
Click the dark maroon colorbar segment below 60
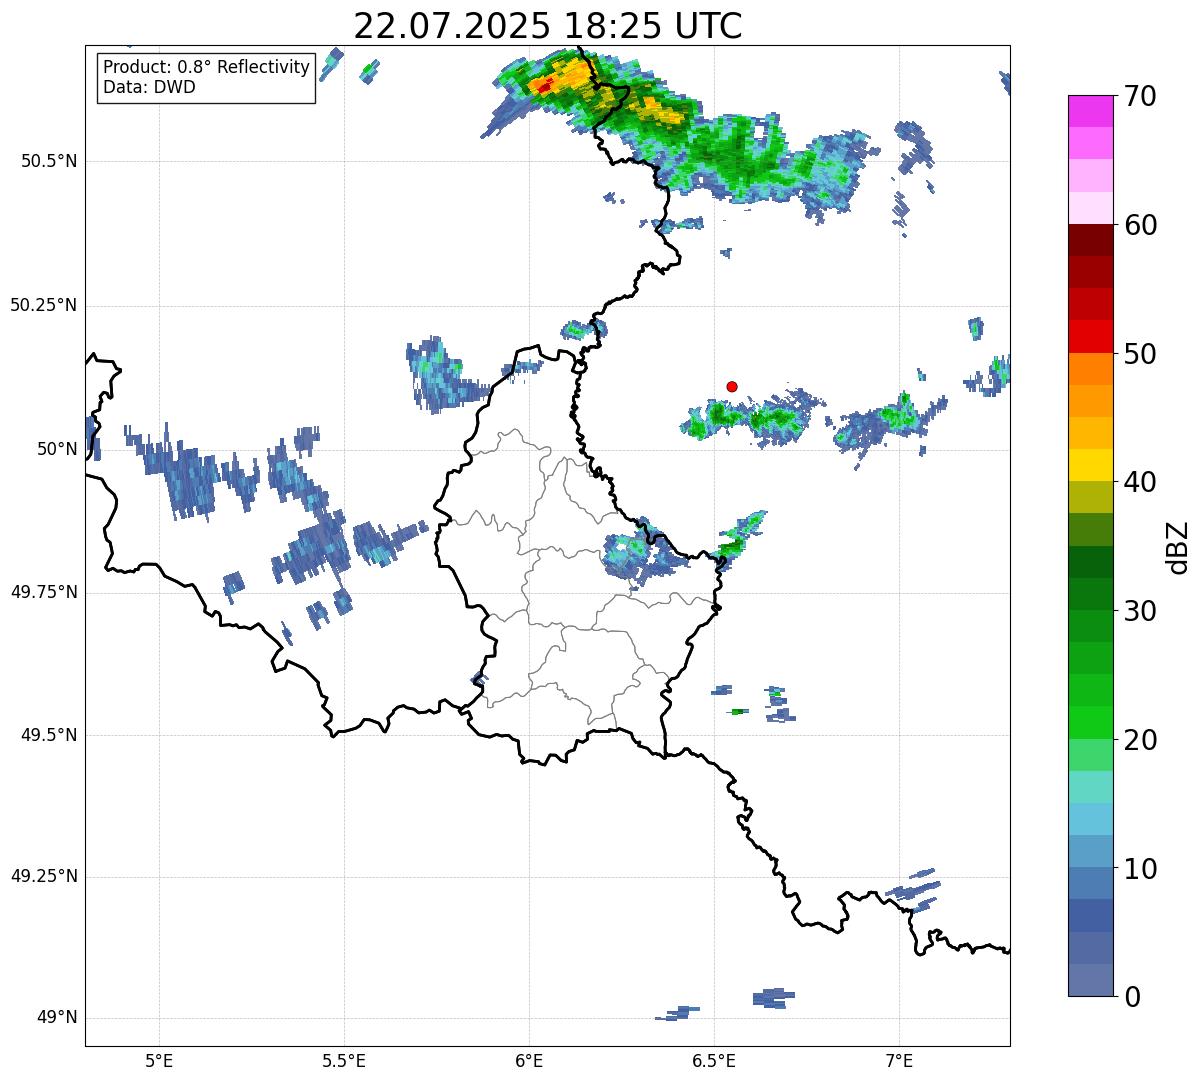pyautogui.click(x=1091, y=240)
